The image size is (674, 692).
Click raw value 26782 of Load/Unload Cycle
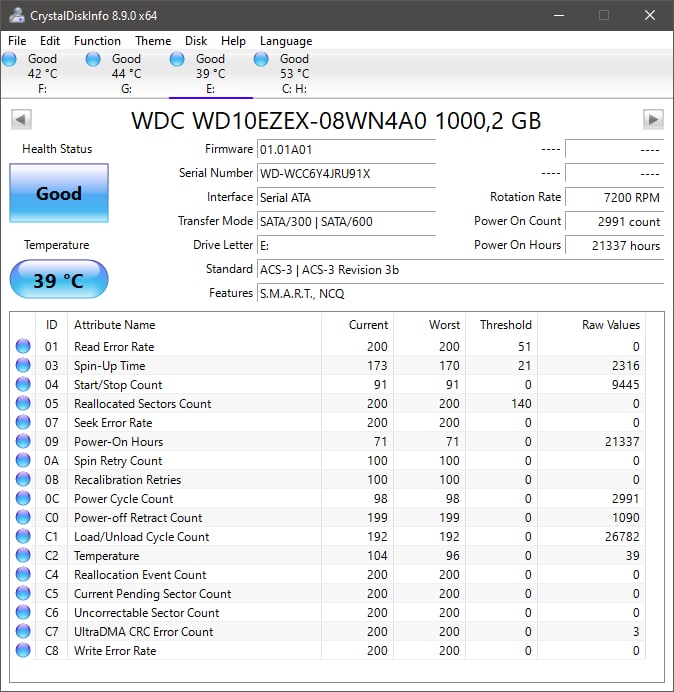coord(621,537)
